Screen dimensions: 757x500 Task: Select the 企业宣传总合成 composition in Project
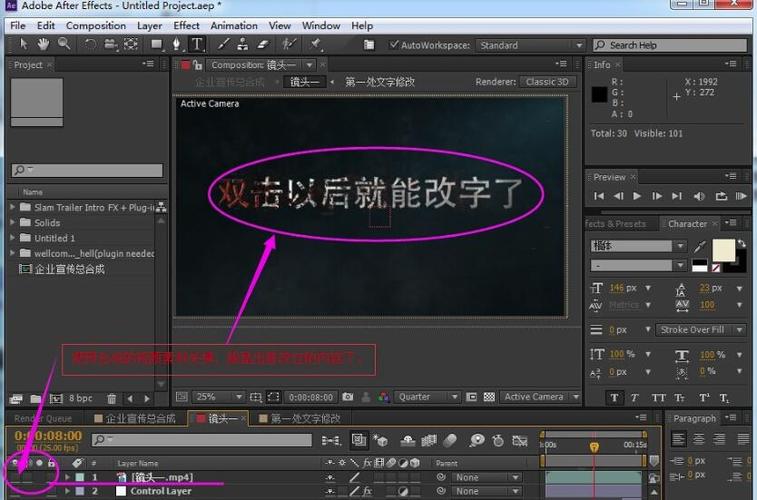tap(69, 269)
